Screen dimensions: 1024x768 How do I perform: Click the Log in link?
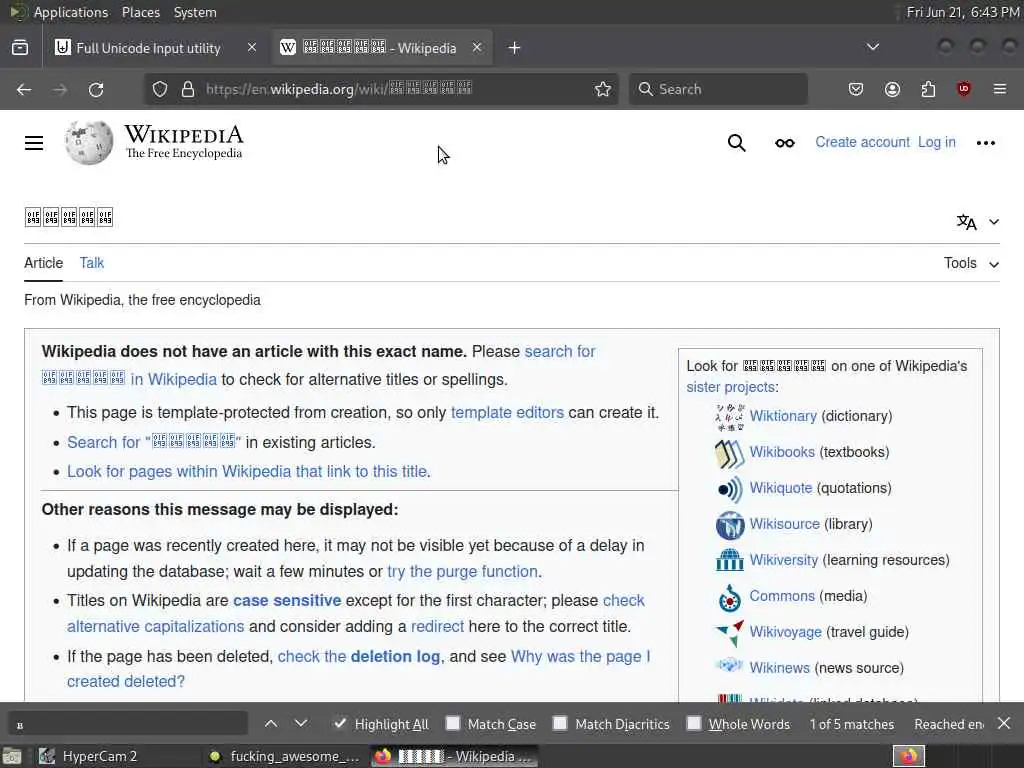936,142
